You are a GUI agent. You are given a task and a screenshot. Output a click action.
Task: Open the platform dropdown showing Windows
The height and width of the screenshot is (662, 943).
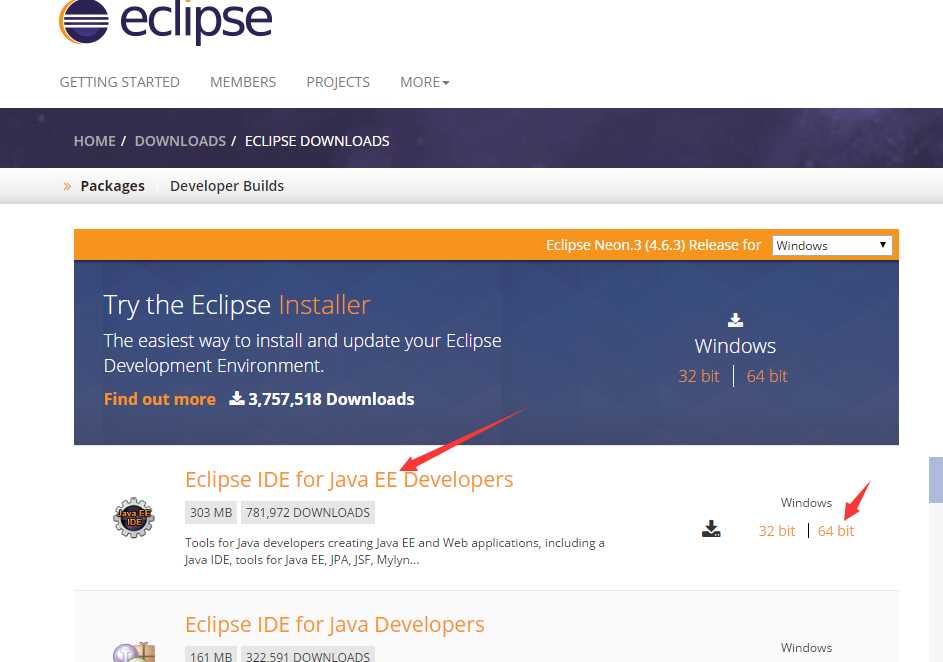[832, 245]
